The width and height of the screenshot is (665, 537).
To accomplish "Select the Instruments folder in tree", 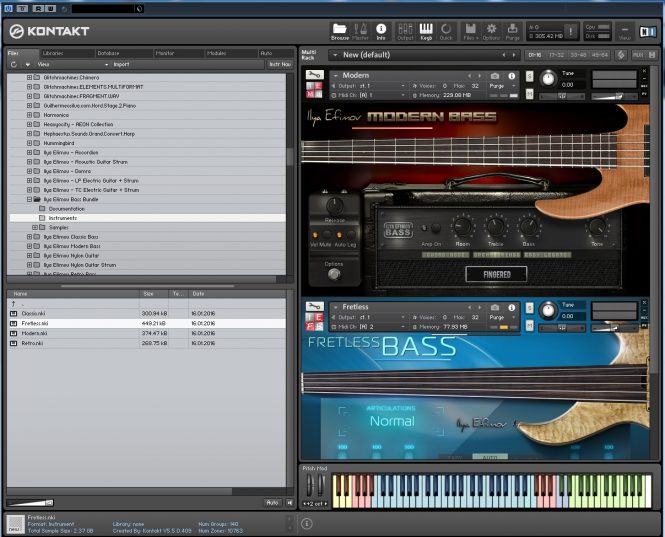I will click(x=146, y=218).
